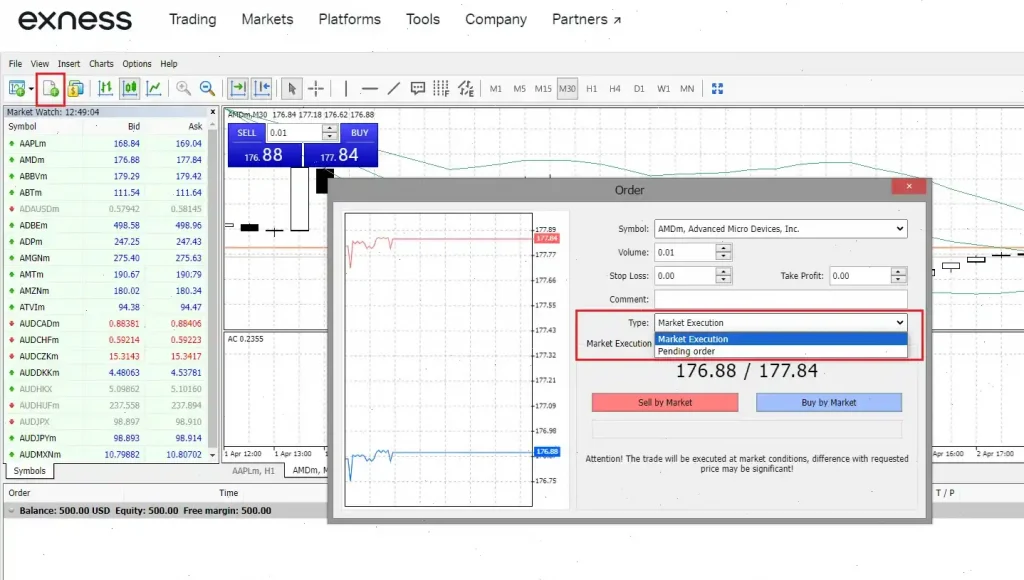Toggle the chart shift button
Viewport: 1024px width, 580px height.
point(262,88)
